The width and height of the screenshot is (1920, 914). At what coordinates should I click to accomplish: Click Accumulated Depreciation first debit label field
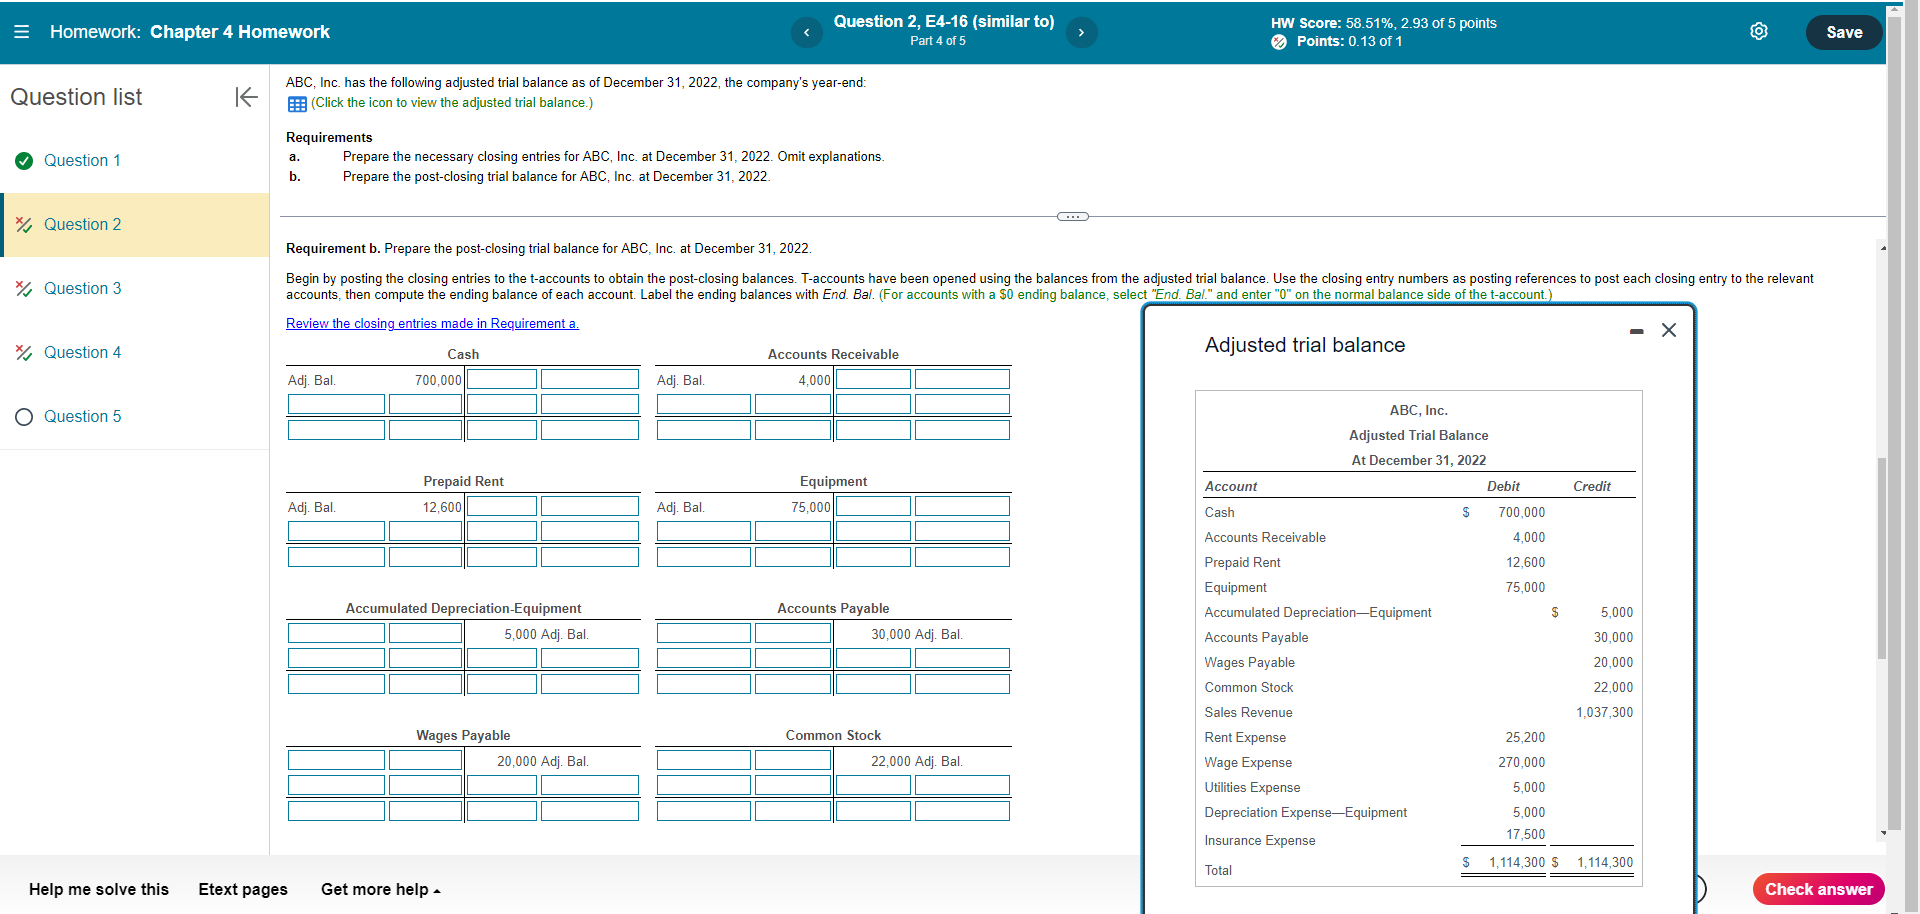pyautogui.click(x=336, y=633)
